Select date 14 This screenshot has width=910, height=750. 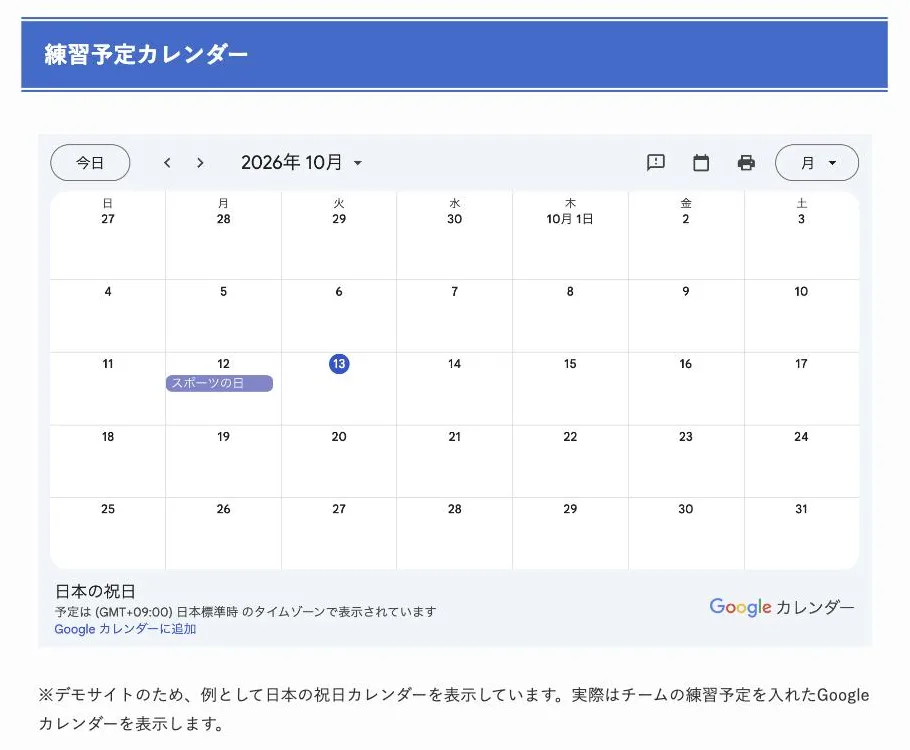point(454,364)
